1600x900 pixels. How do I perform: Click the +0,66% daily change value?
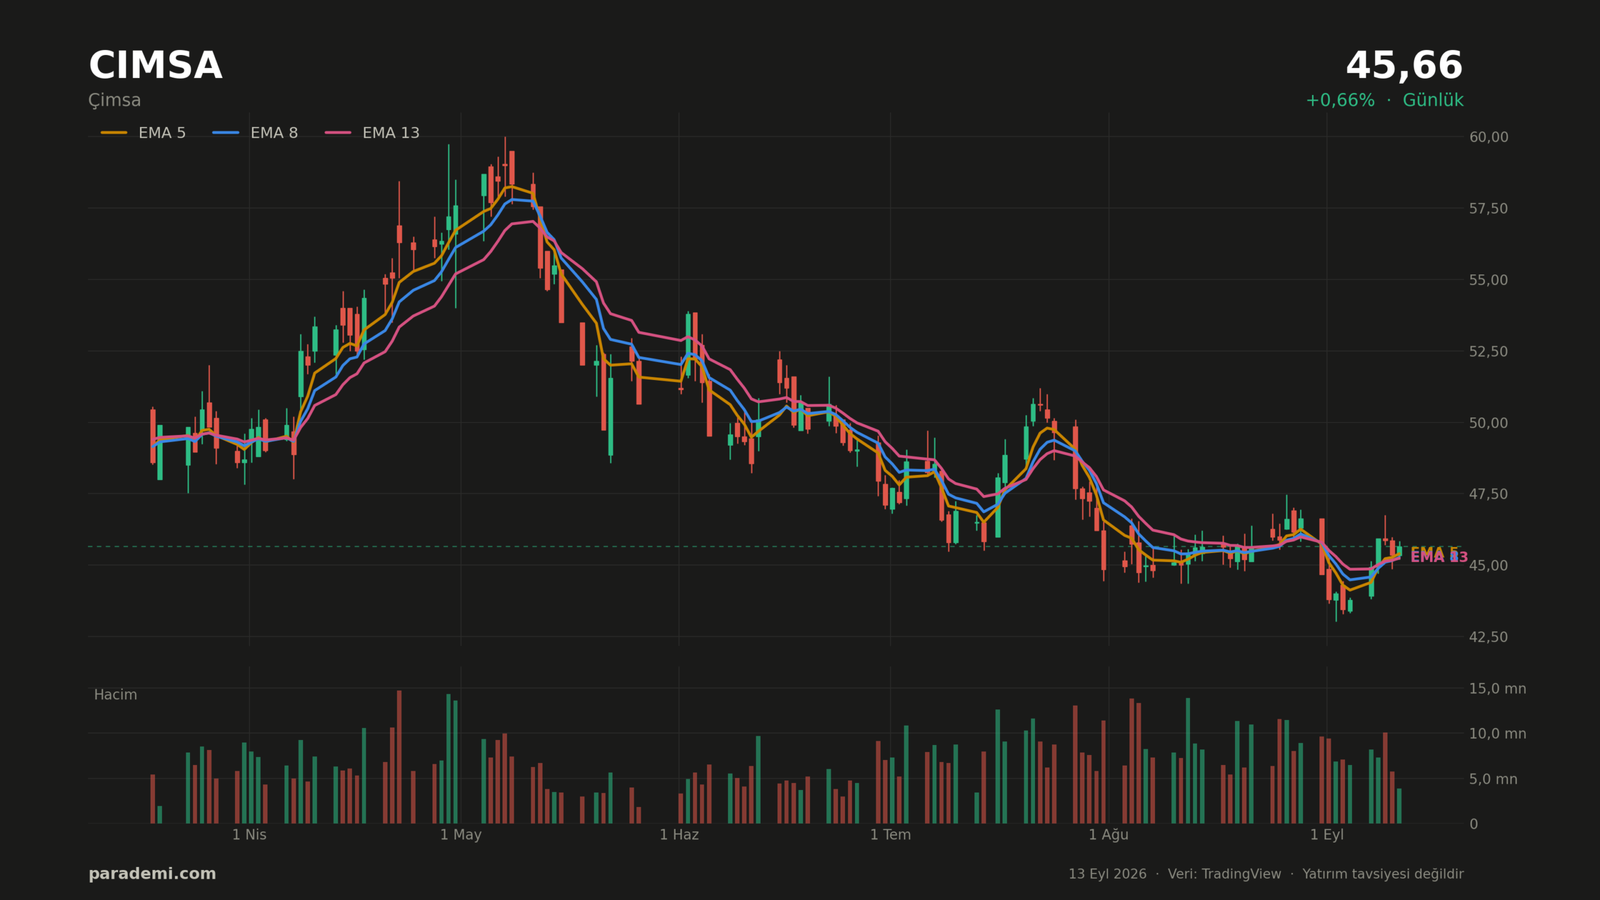1340,101
